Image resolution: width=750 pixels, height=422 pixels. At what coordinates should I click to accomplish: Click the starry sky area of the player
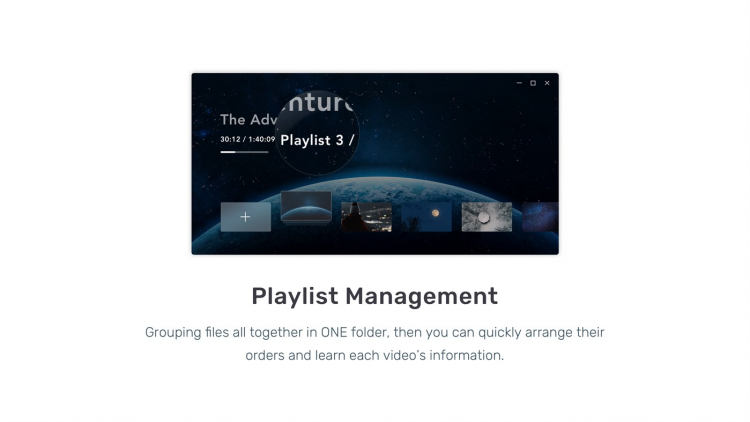(450, 120)
